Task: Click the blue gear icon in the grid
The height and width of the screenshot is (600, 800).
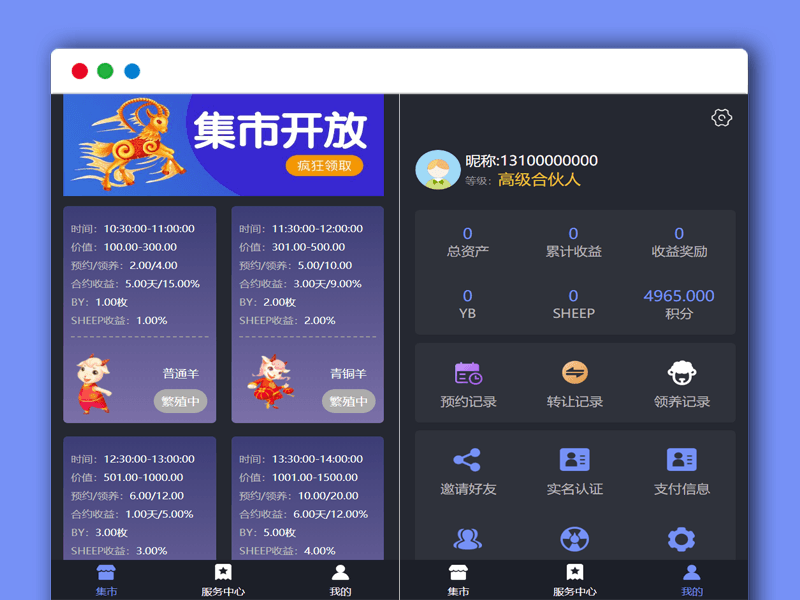Action: coord(681,538)
